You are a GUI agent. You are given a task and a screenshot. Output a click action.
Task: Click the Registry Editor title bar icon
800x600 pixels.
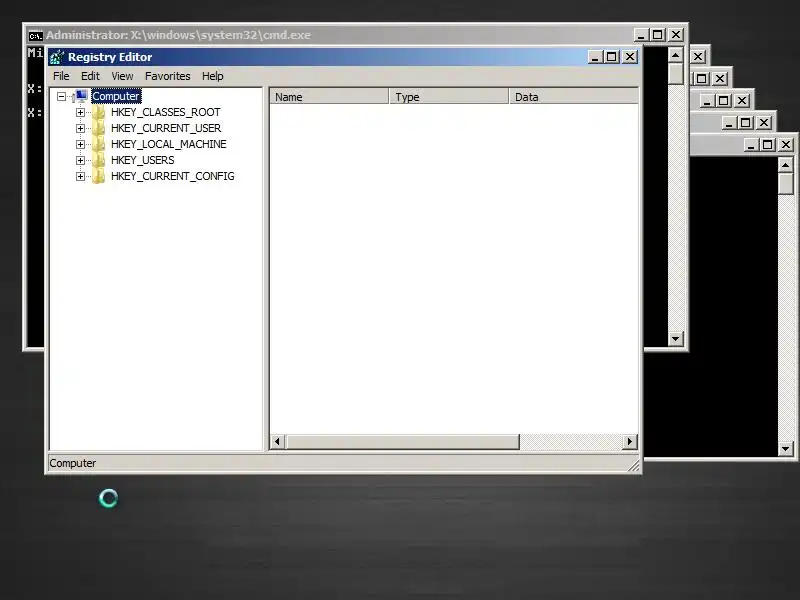point(57,57)
